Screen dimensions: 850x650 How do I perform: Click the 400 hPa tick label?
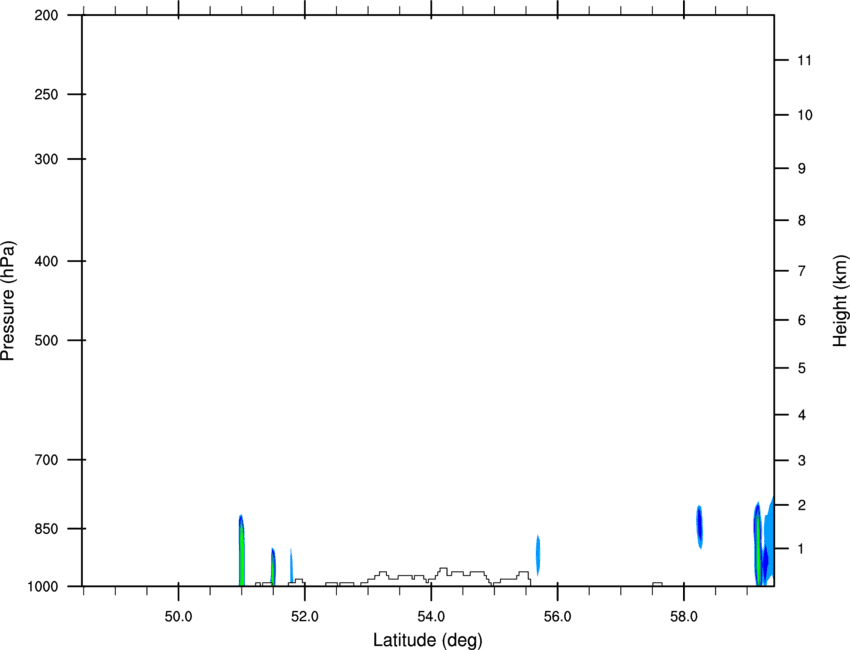[46, 261]
